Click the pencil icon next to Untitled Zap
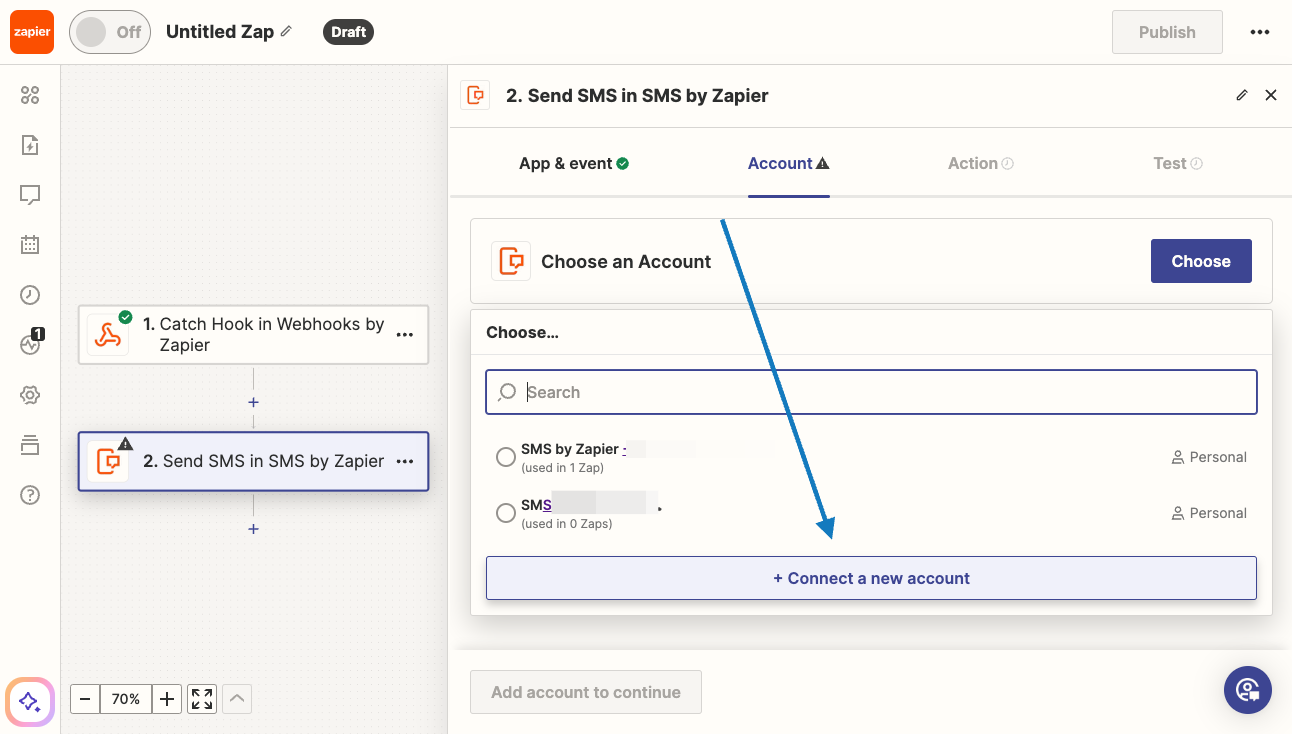 click(286, 31)
